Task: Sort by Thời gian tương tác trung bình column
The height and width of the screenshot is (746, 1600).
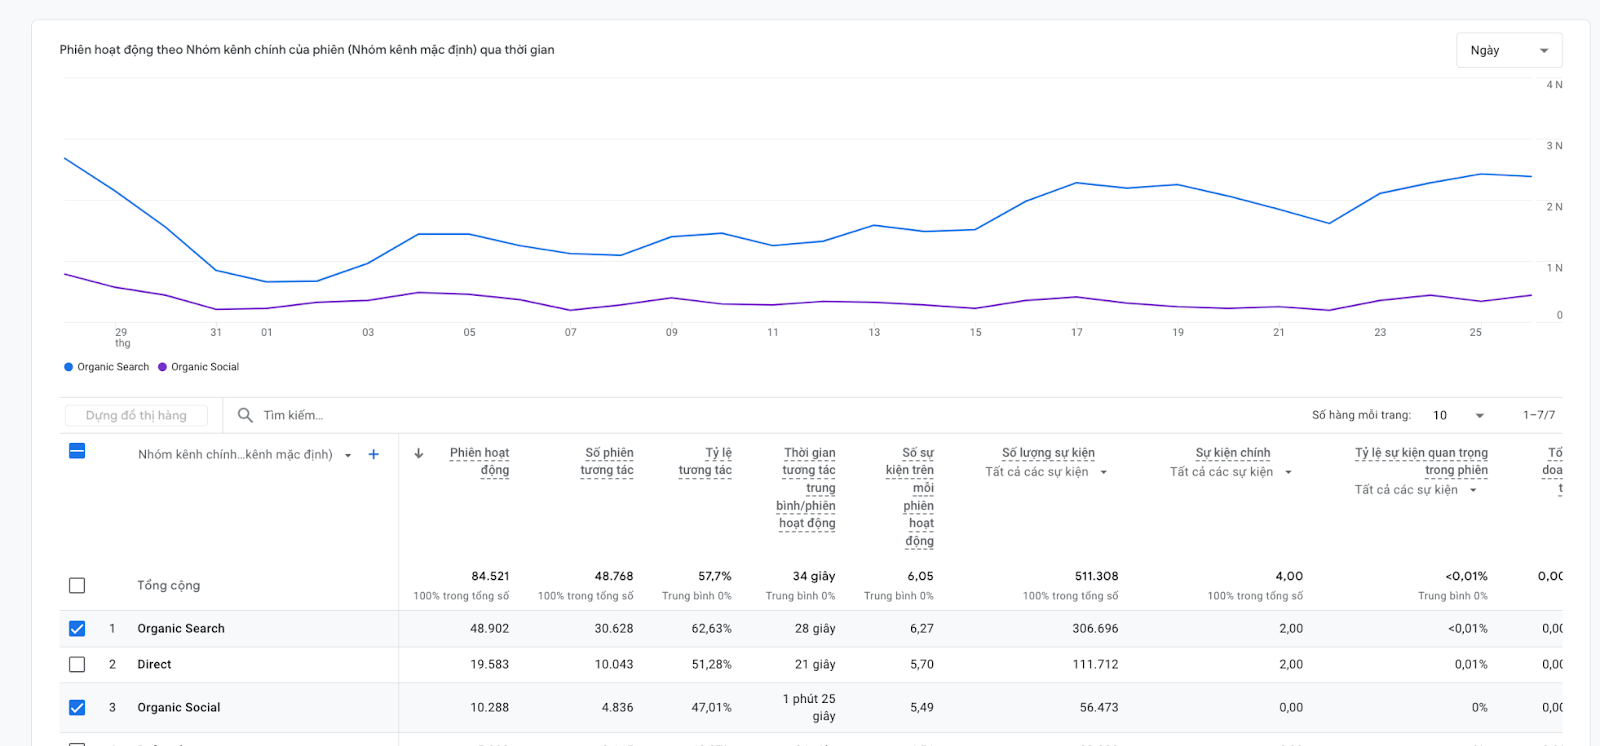Action: [x=806, y=488]
